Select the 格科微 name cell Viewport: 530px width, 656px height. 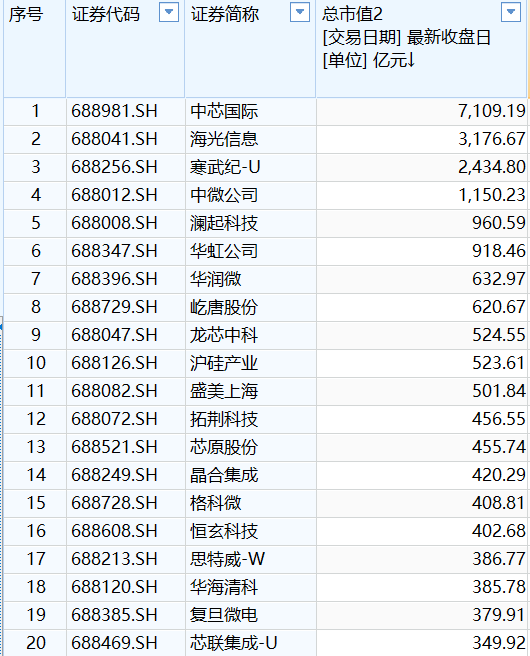click(250, 504)
